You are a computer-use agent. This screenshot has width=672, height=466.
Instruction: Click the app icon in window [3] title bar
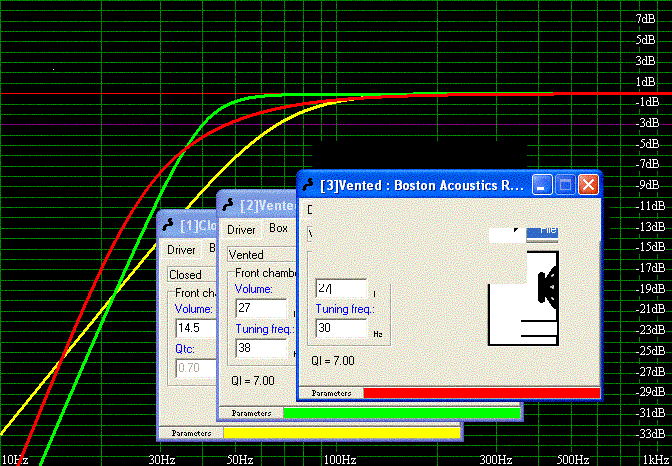(308, 186)
